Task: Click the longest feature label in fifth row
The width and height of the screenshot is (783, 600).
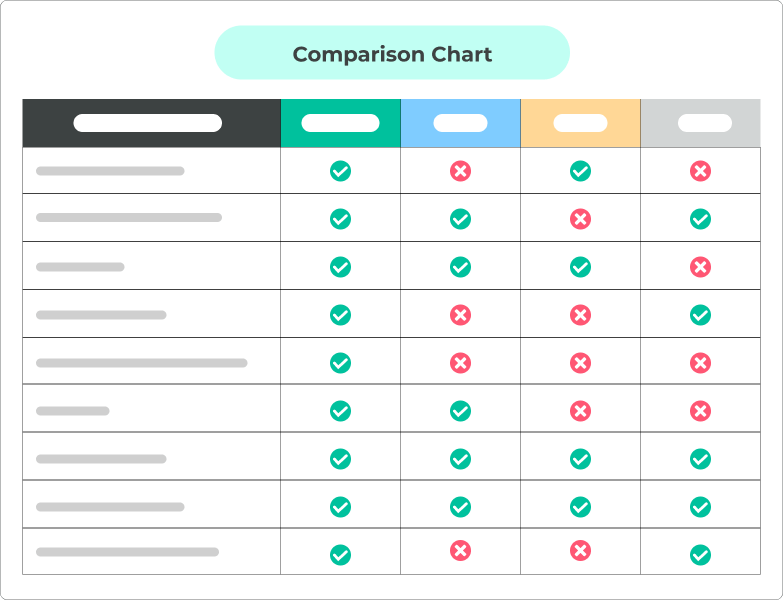Action: coord(142,363)
